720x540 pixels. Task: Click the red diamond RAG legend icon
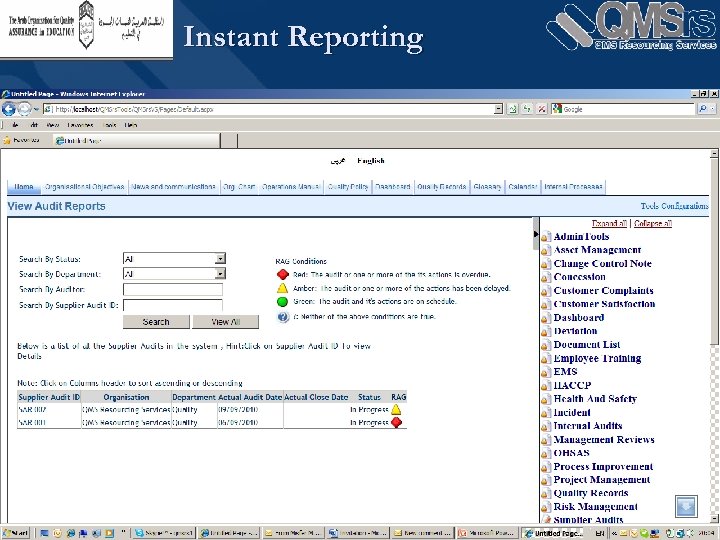(x=282, y=275)
